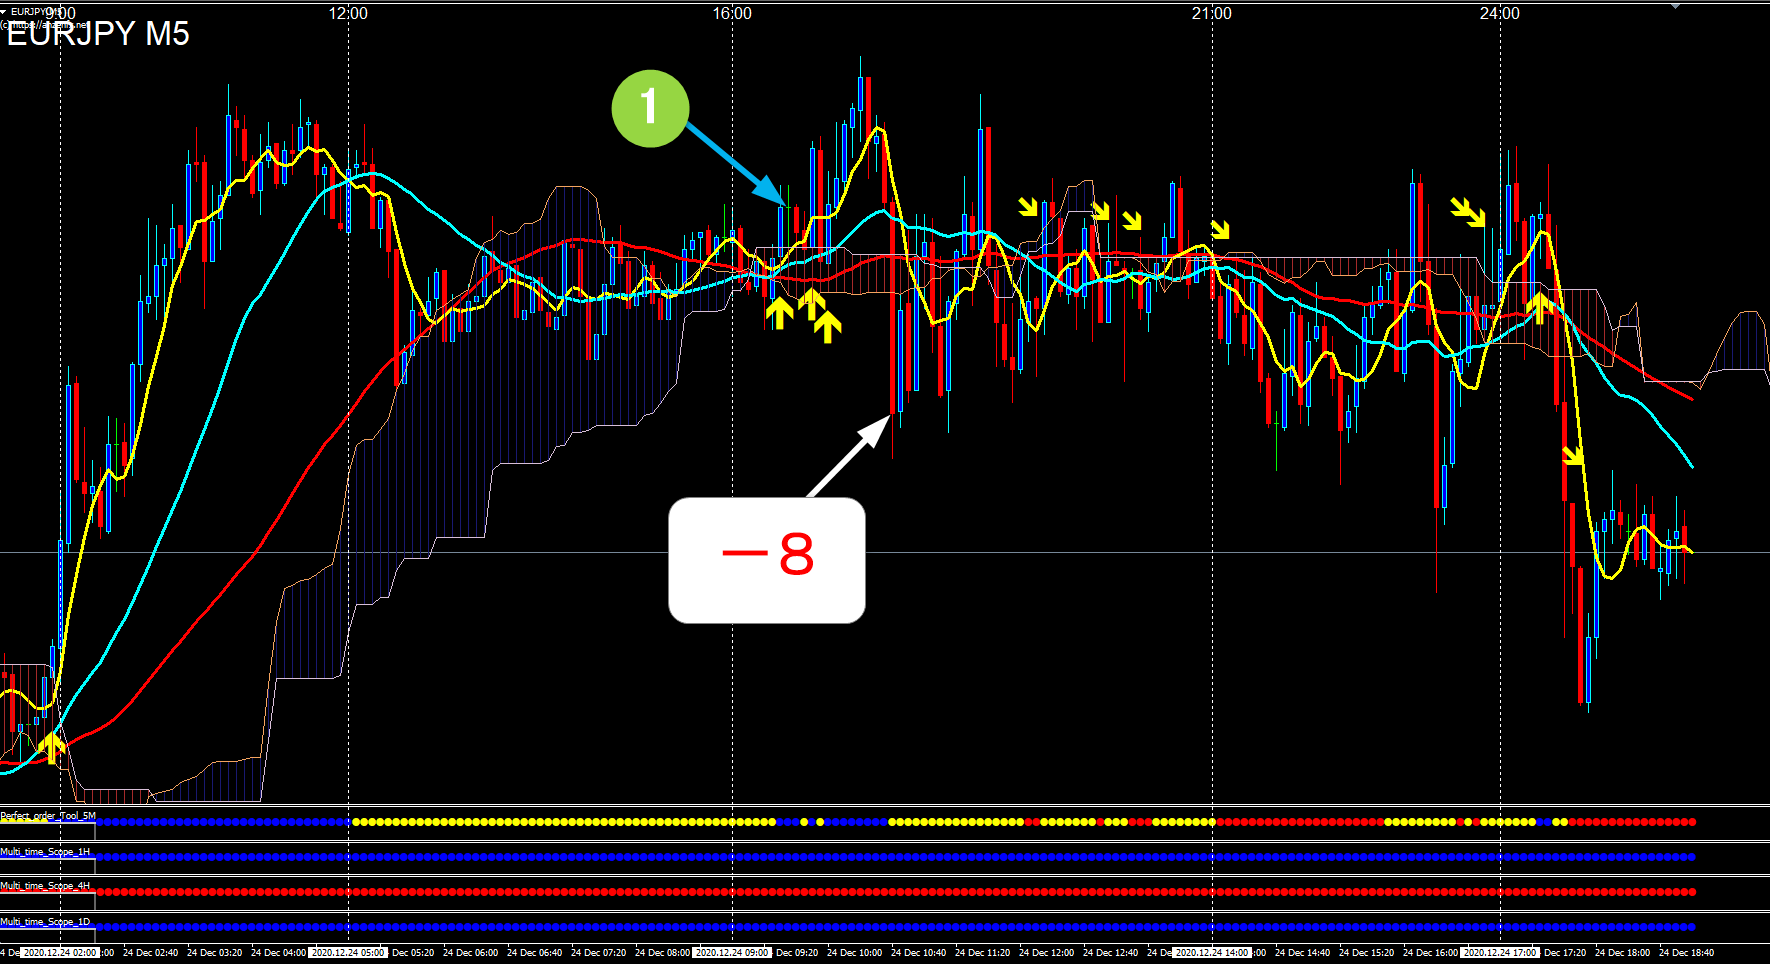Click the highlighted 2020.12.24 14:00 time label

[1212, 953]
